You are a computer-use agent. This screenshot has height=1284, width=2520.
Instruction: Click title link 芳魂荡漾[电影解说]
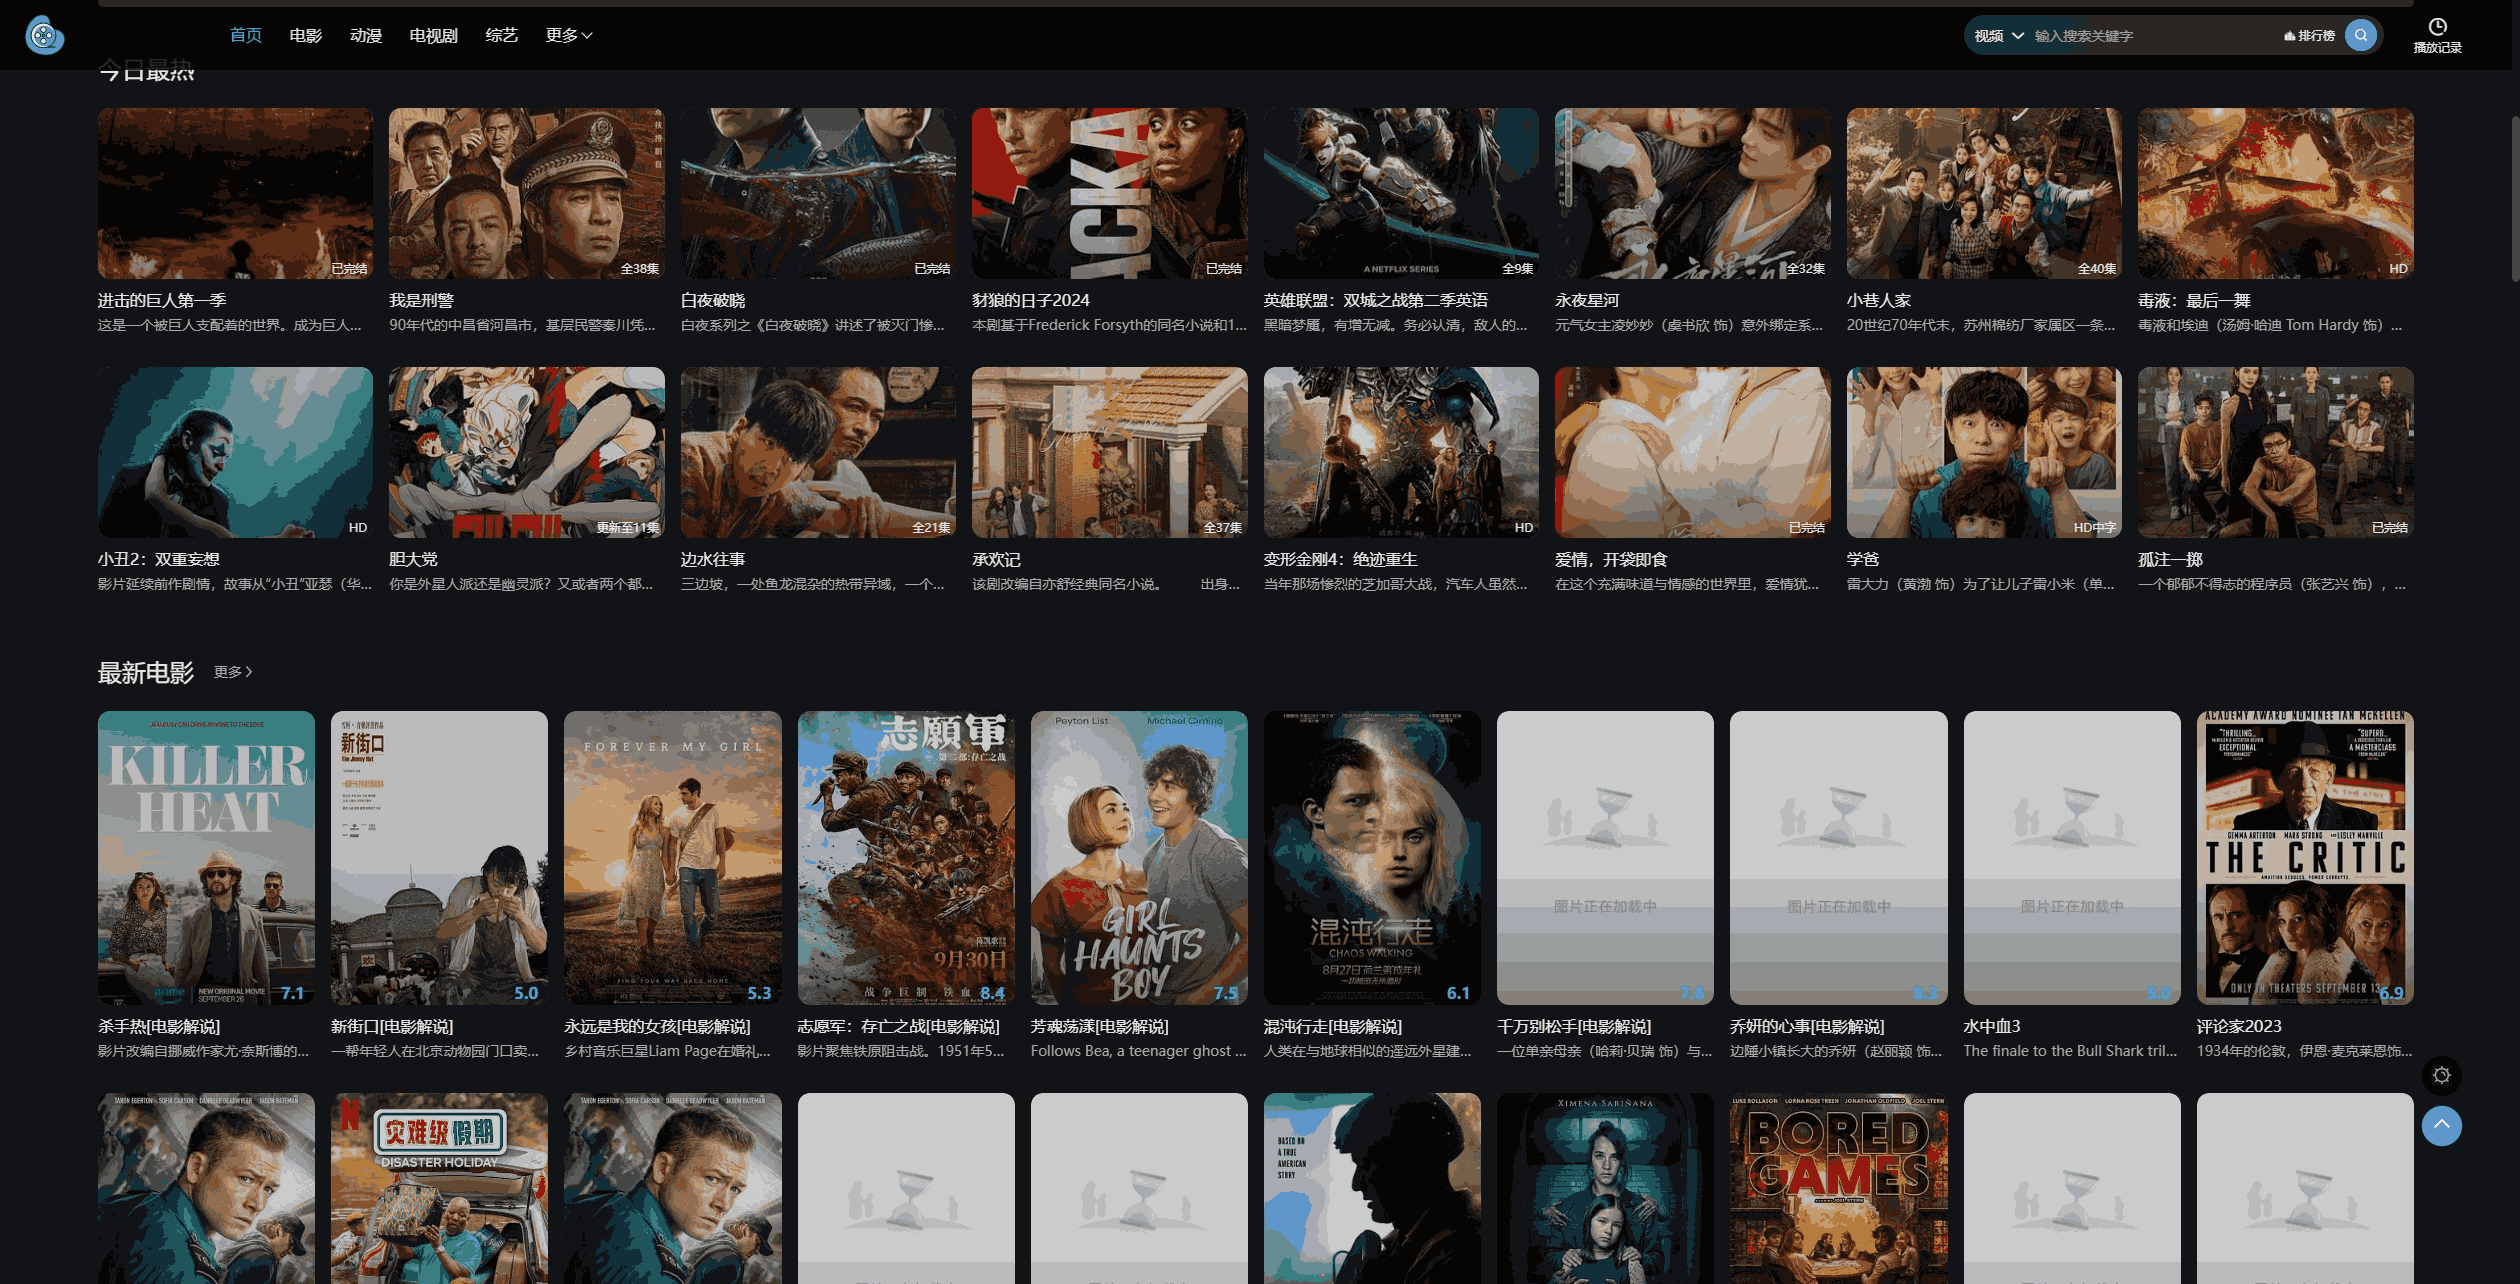click(1100, 1027)
